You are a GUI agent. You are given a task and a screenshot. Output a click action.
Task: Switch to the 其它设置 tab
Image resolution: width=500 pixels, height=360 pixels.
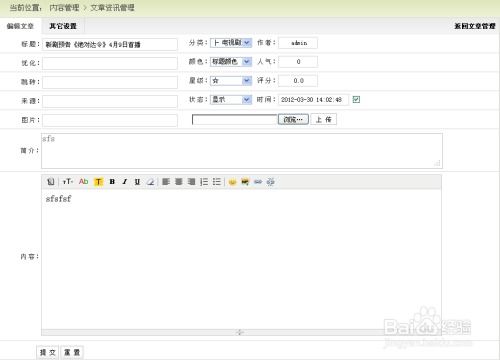click(63, 26)
